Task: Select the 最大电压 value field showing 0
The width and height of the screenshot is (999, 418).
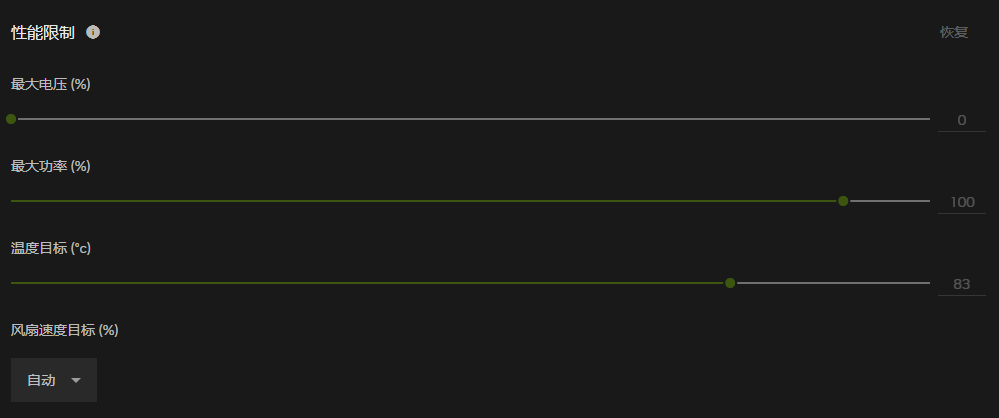Action: coord(961,120)
